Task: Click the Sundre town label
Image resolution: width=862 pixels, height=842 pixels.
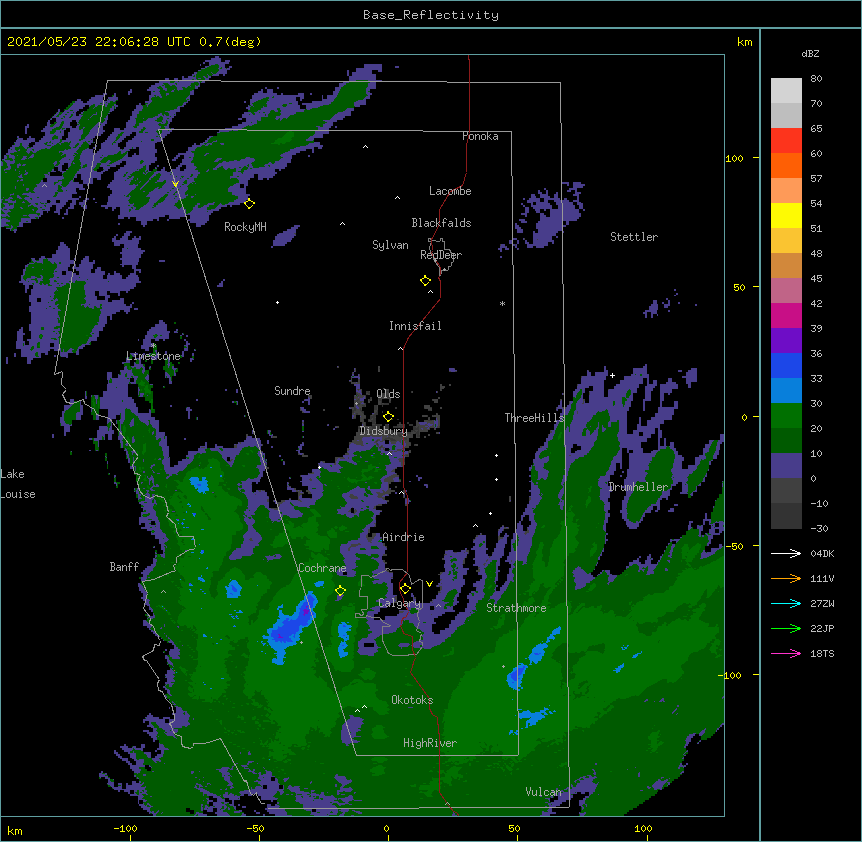Action: click(292, 391)
